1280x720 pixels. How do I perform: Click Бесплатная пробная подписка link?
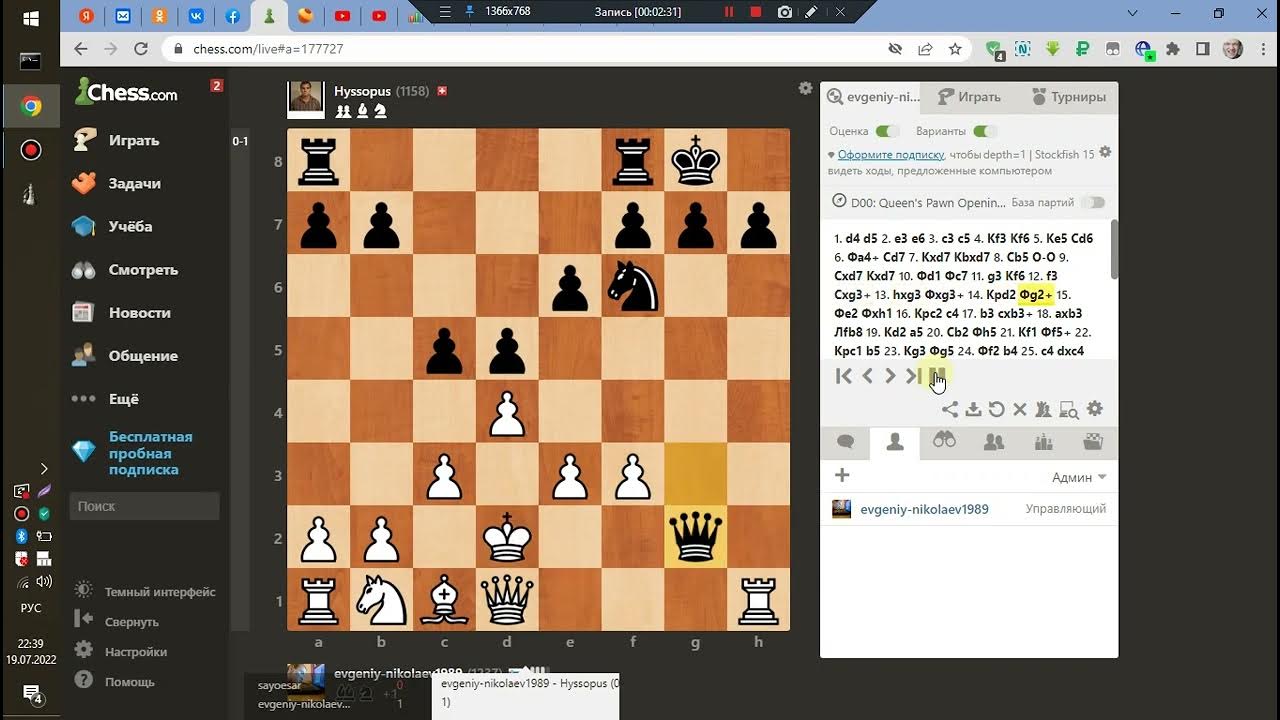click(x=150, y=453)
